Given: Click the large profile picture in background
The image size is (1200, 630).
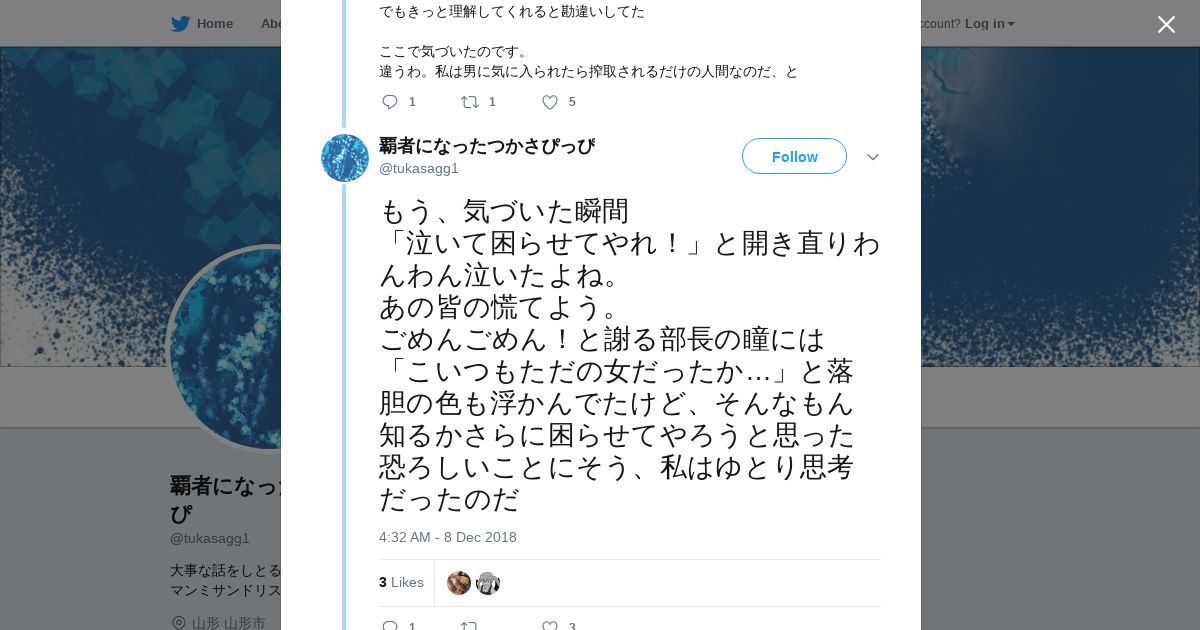Looking at the screenshot, I should tap(225, 348).
